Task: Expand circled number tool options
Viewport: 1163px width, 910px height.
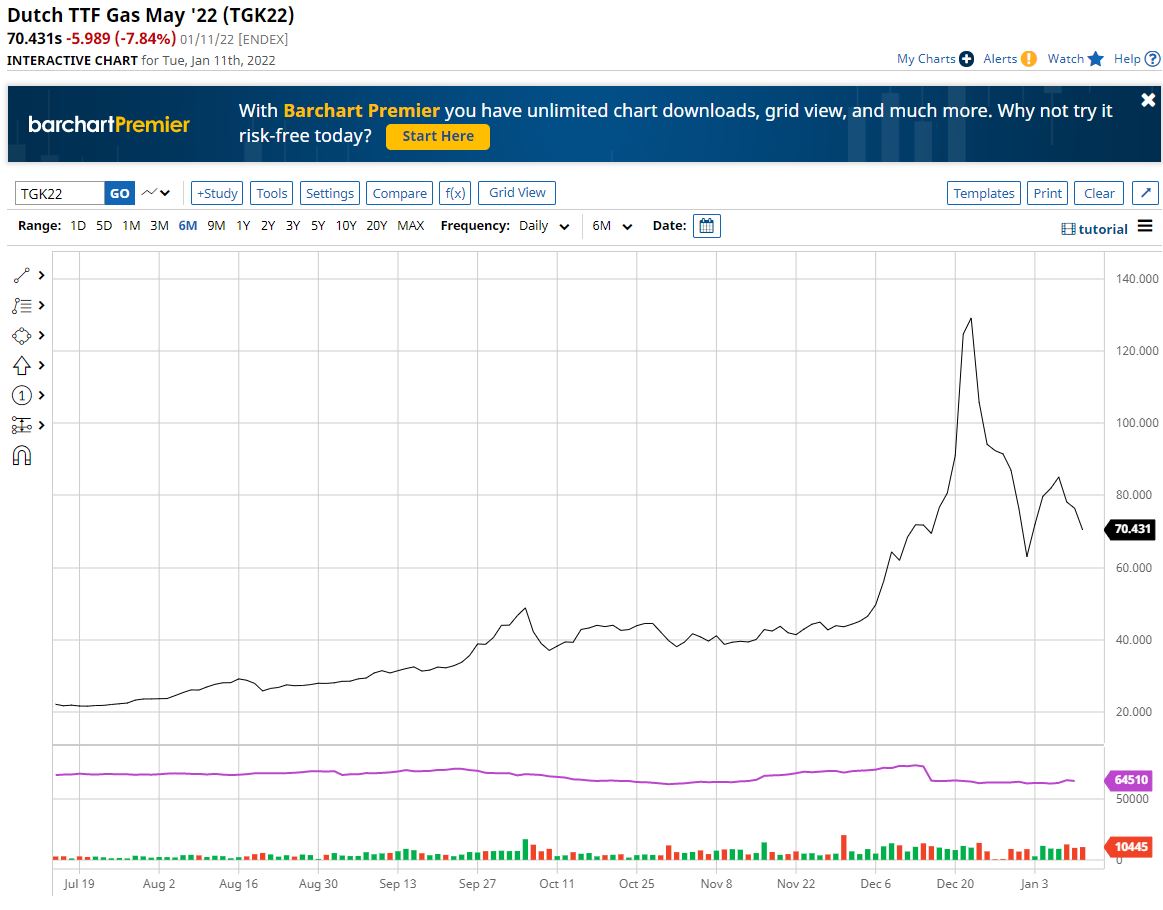Action: click(42, 395)
